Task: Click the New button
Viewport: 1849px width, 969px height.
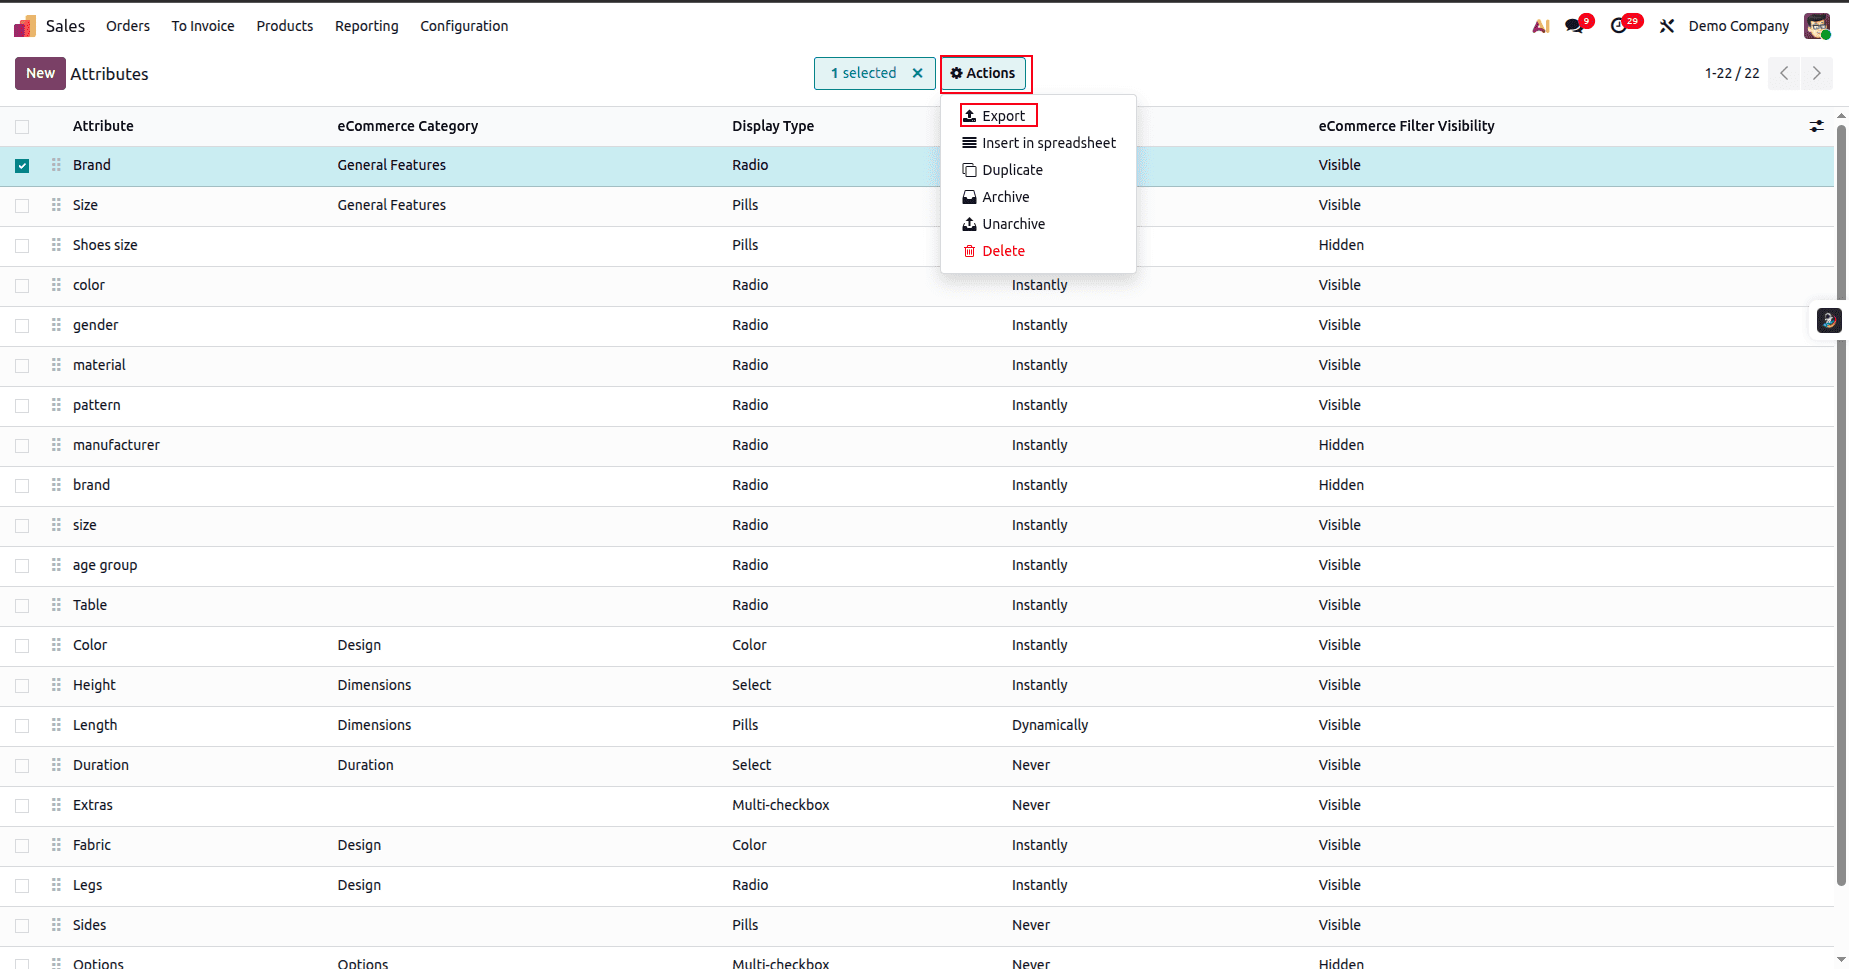Action: click(39, 73)
